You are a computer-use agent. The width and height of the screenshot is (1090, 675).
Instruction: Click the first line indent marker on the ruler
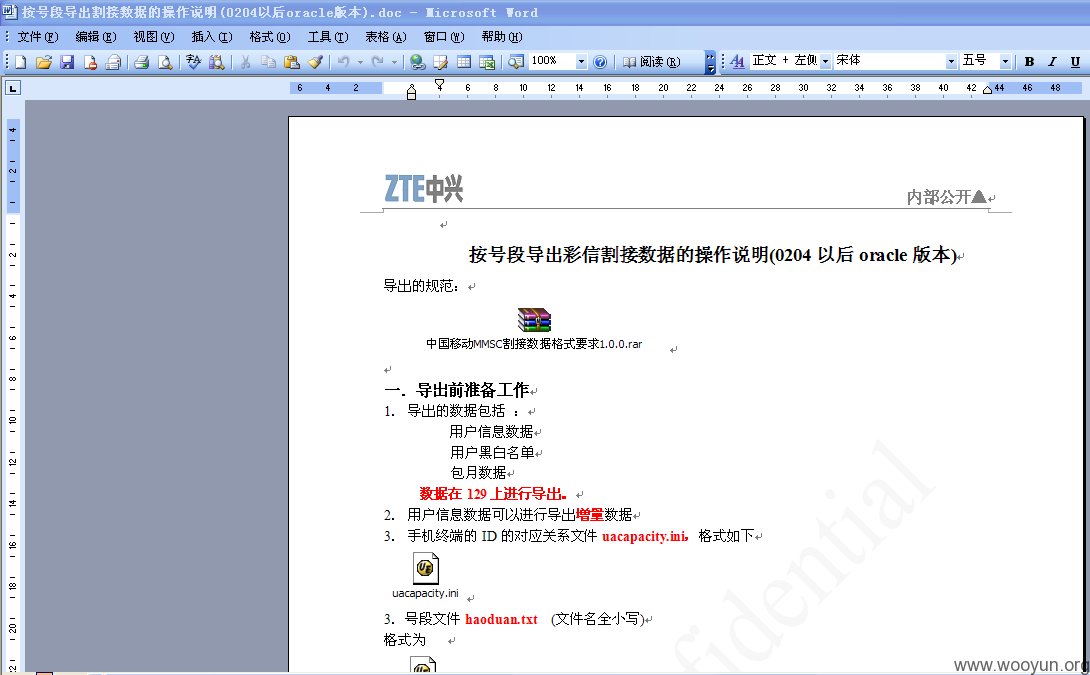pos(439,84)
